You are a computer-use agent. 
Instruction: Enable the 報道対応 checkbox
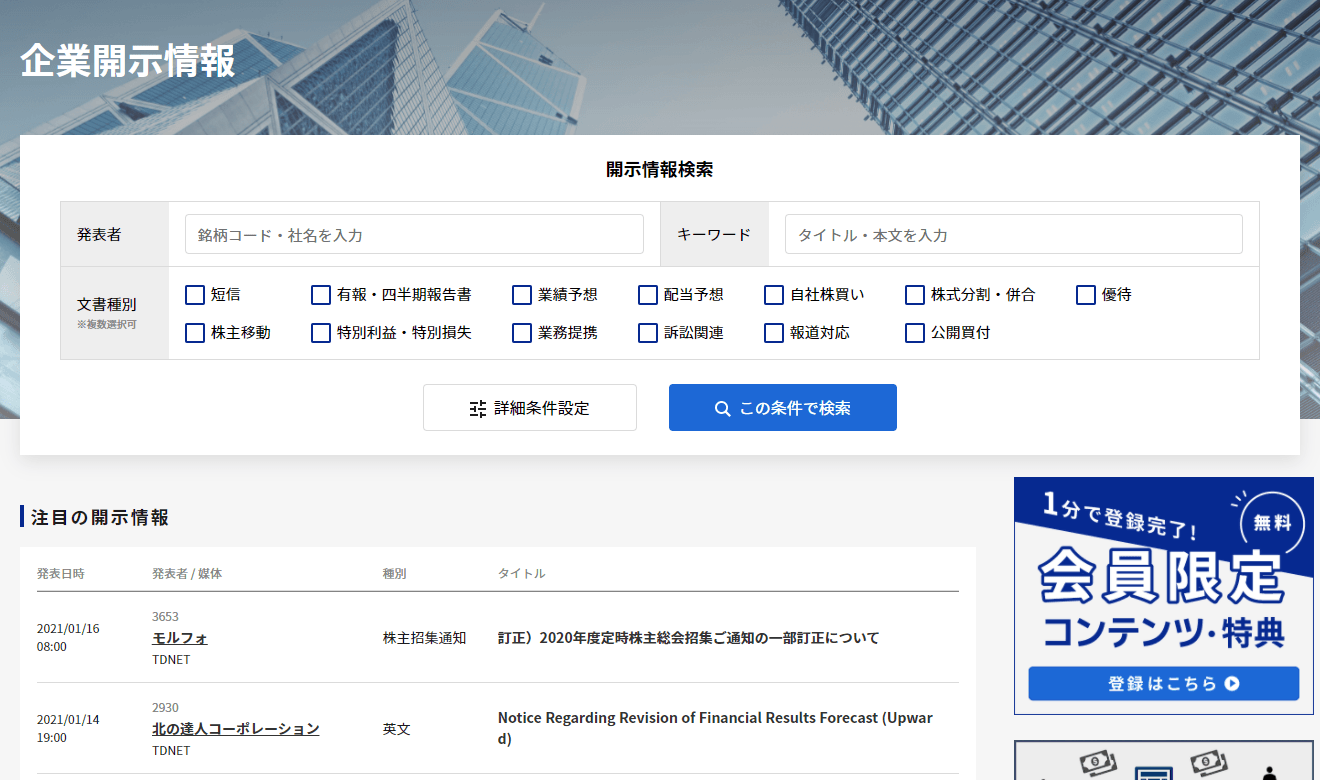774,333
